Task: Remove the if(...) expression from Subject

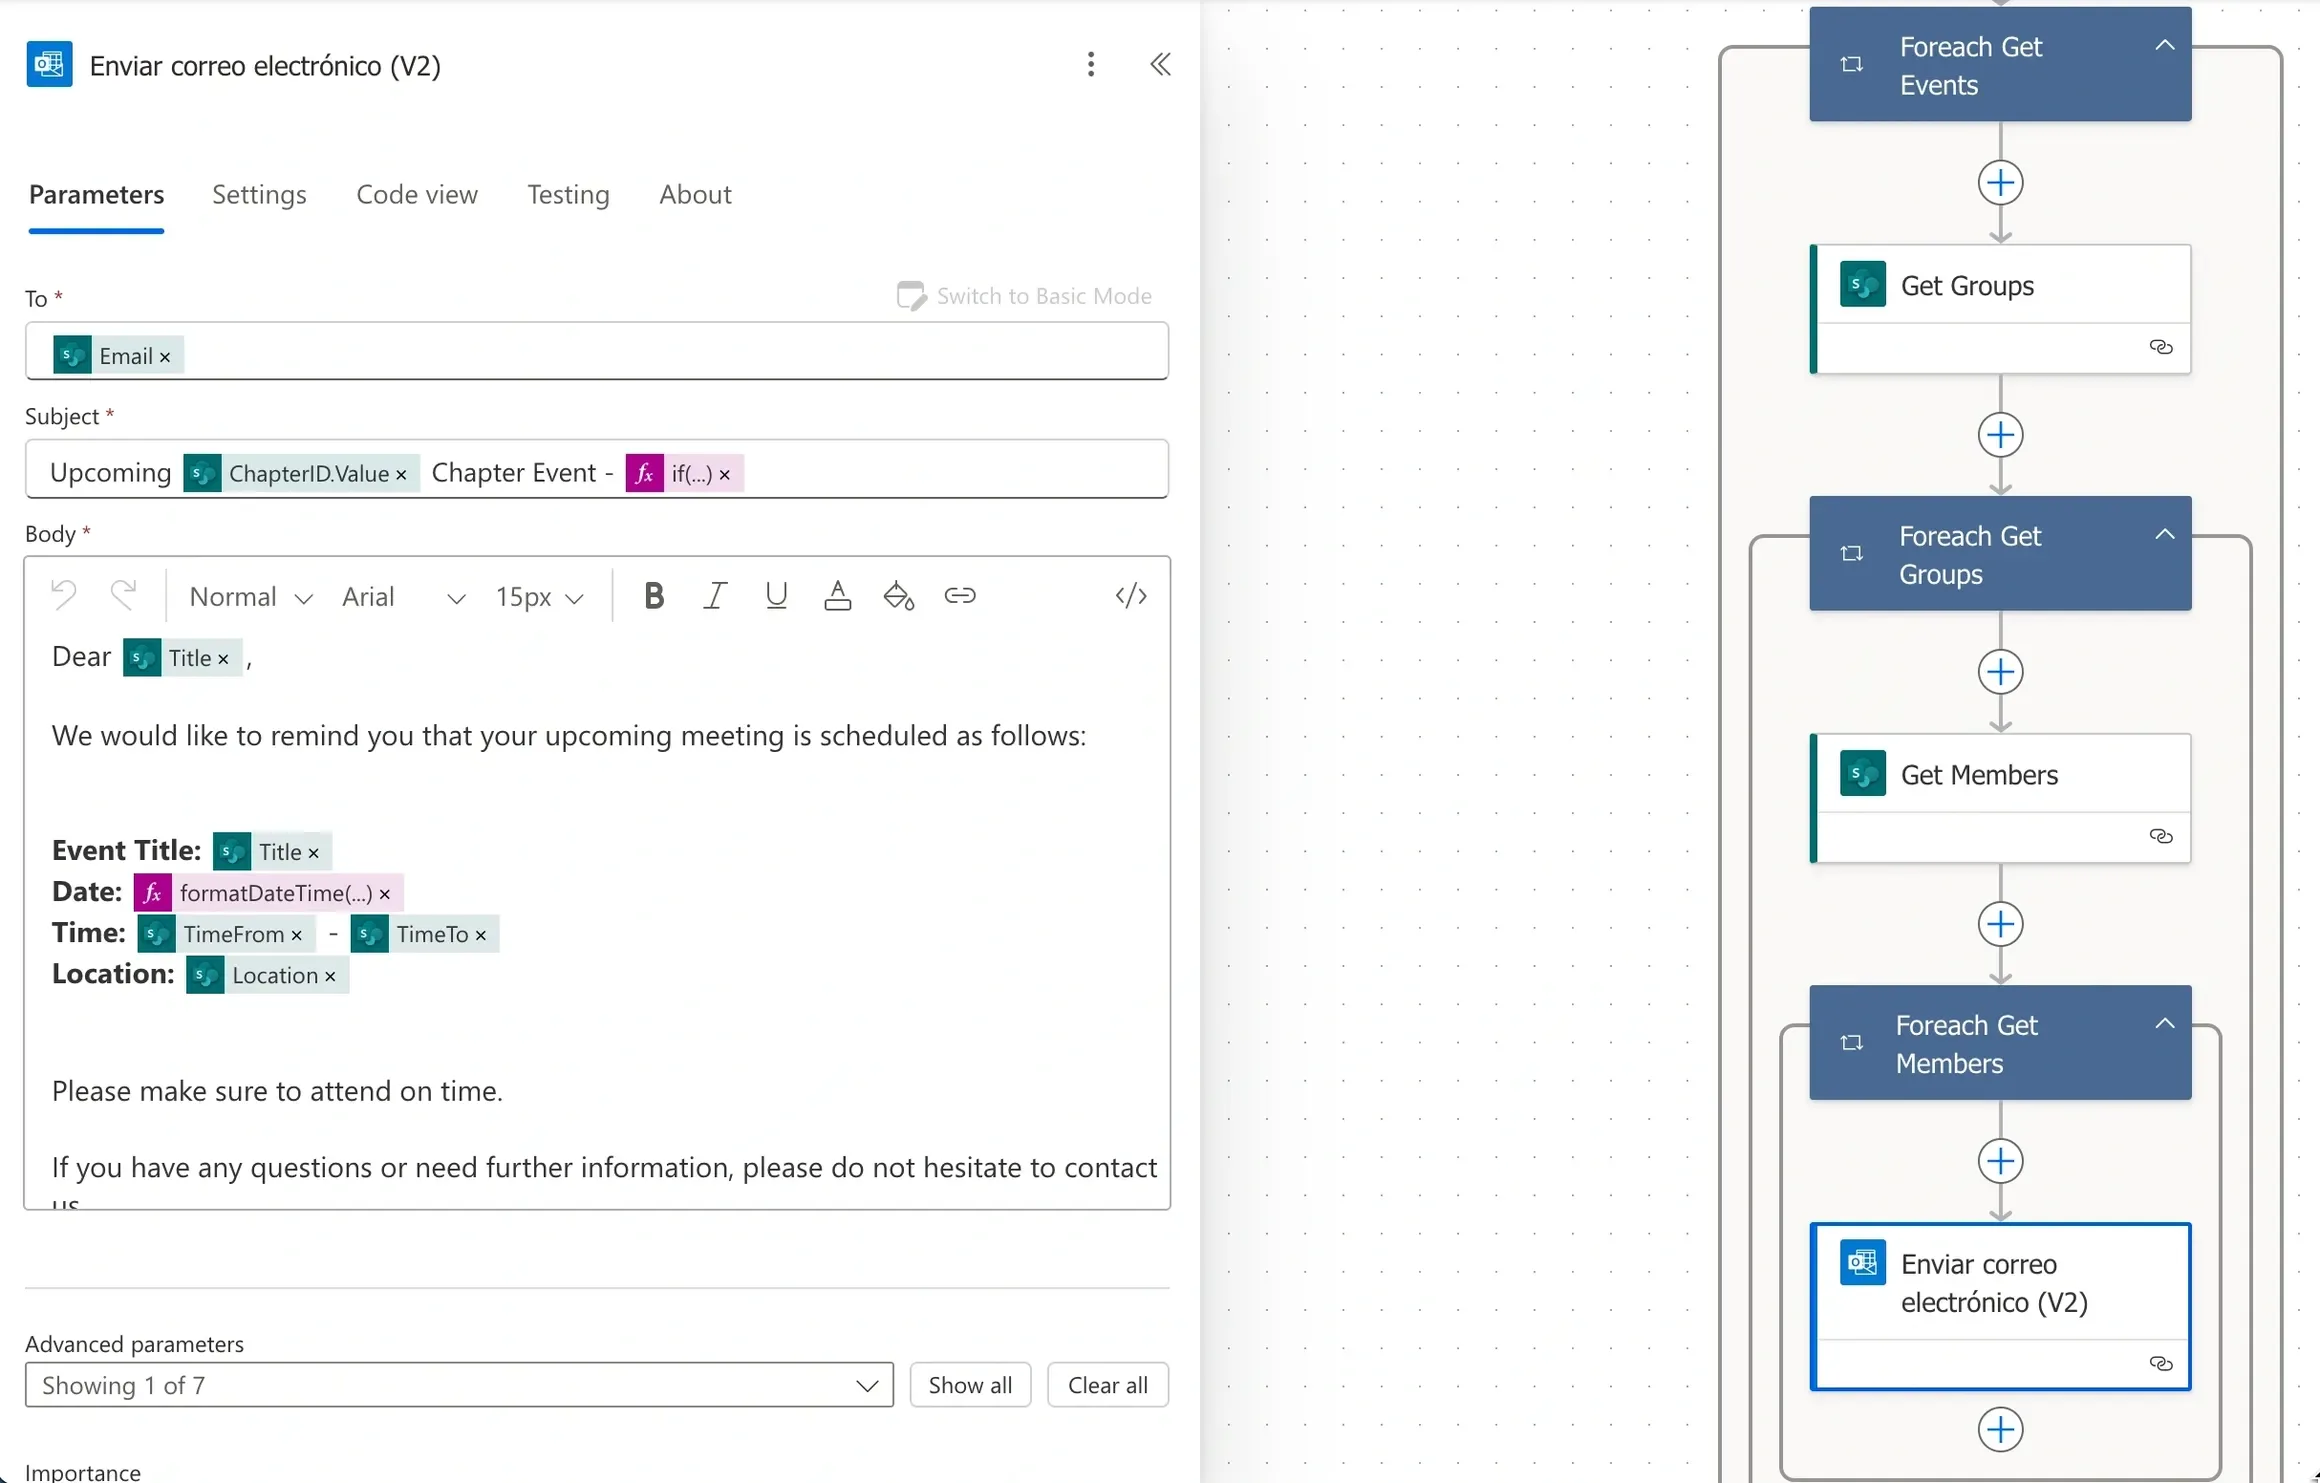Action: pos(725,474)
